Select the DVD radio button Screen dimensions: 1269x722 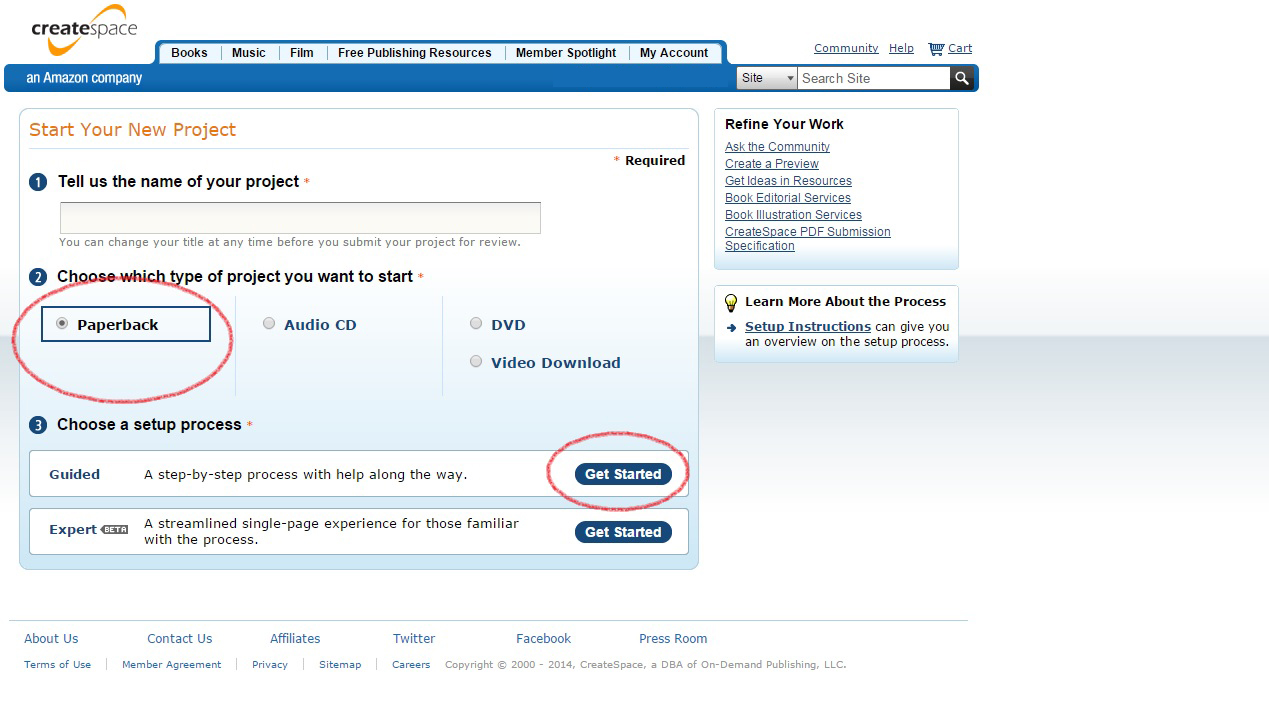tap(476, 324)
